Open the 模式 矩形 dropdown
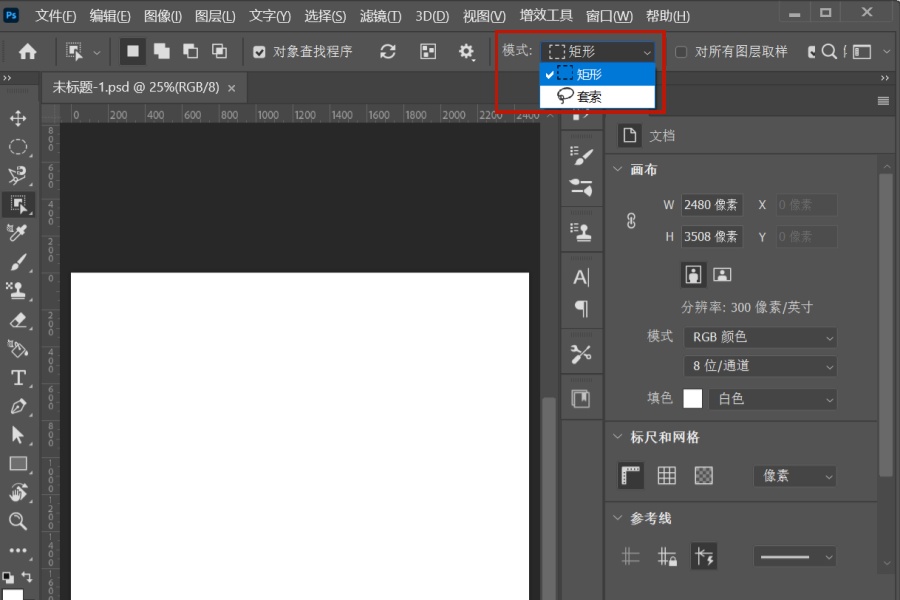Image resolution: width=900 pixels, height=600 pixels. 598,52
